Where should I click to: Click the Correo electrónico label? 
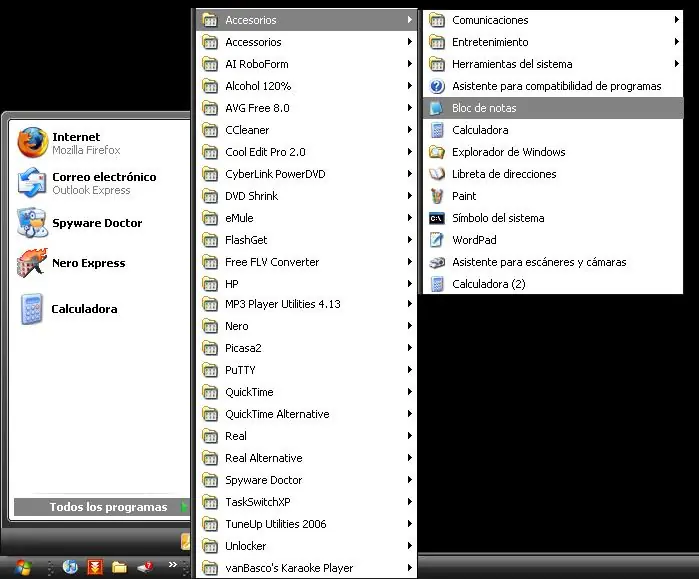[x=104, y=177]
